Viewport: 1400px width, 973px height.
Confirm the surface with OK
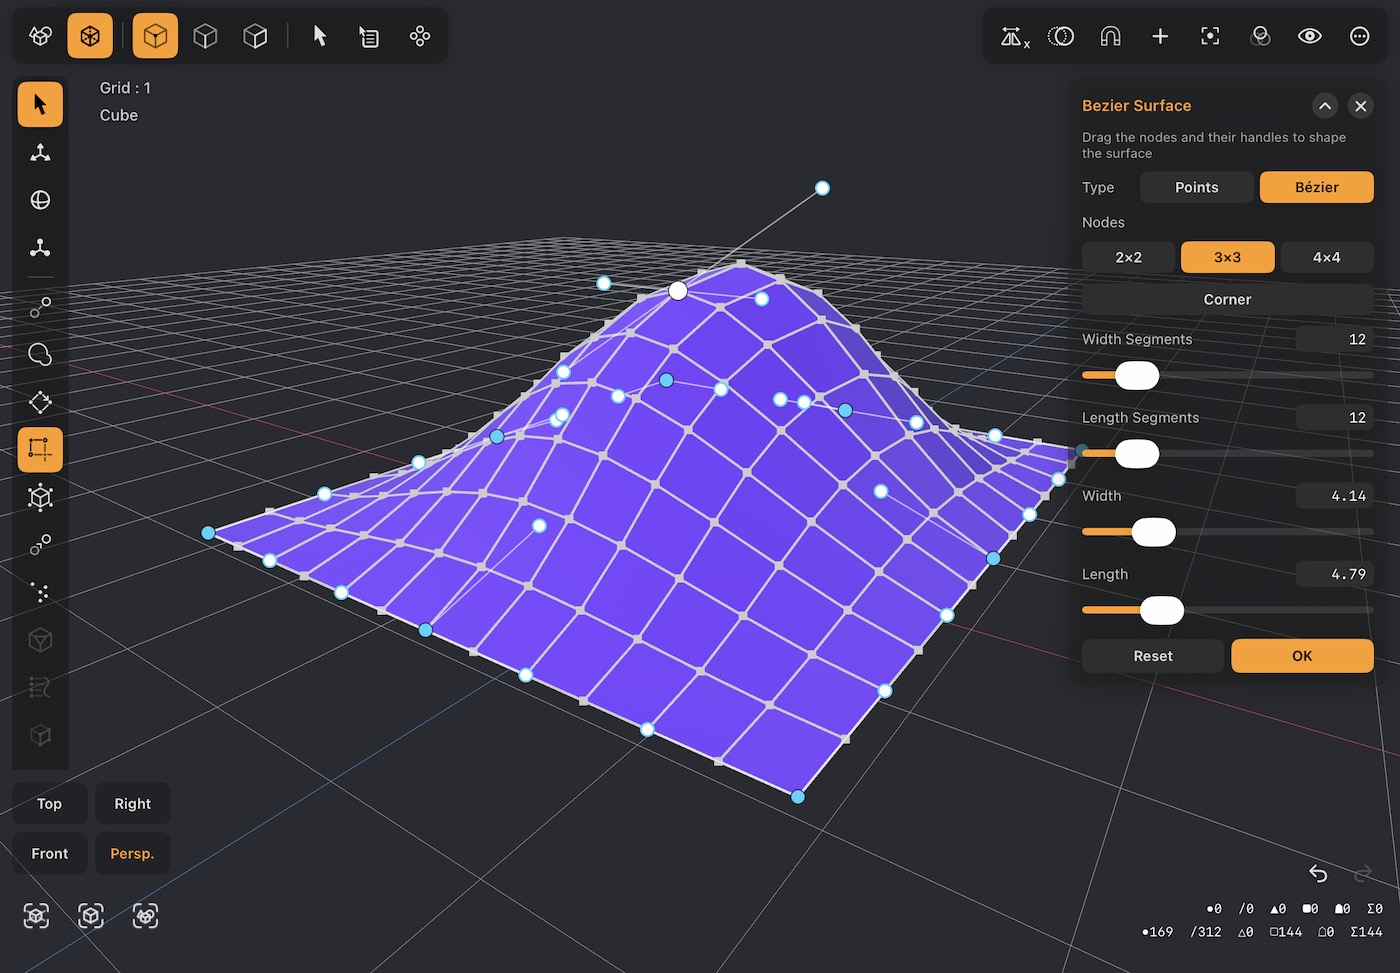tap(1302, 656)
